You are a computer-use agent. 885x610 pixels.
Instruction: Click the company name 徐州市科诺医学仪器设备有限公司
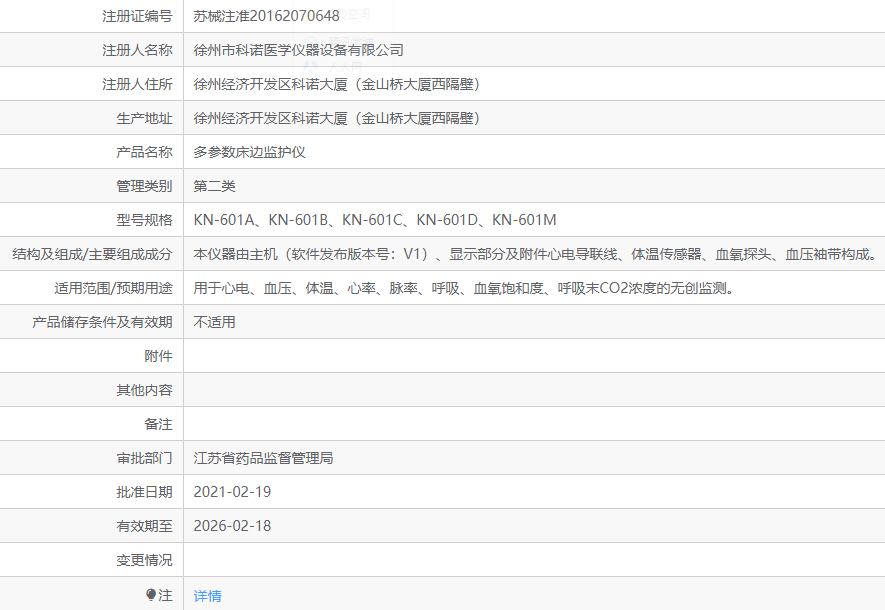pyautogui.click(x=299, y=50)
